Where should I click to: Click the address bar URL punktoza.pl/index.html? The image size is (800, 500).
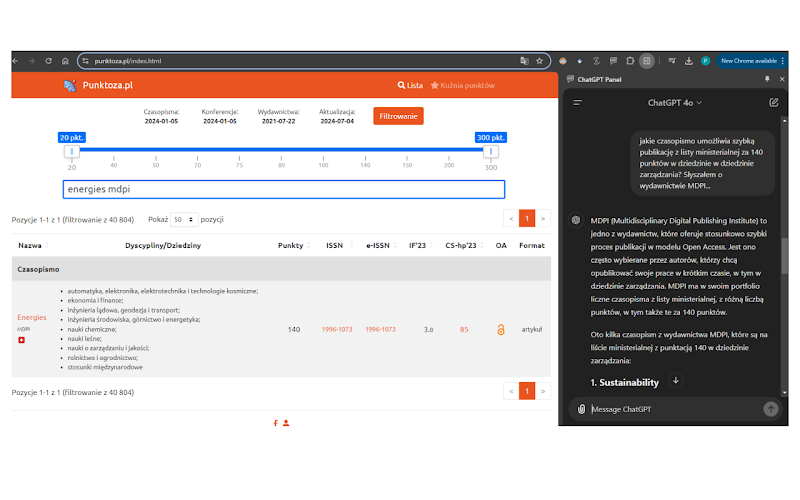(x=128, y=61)
